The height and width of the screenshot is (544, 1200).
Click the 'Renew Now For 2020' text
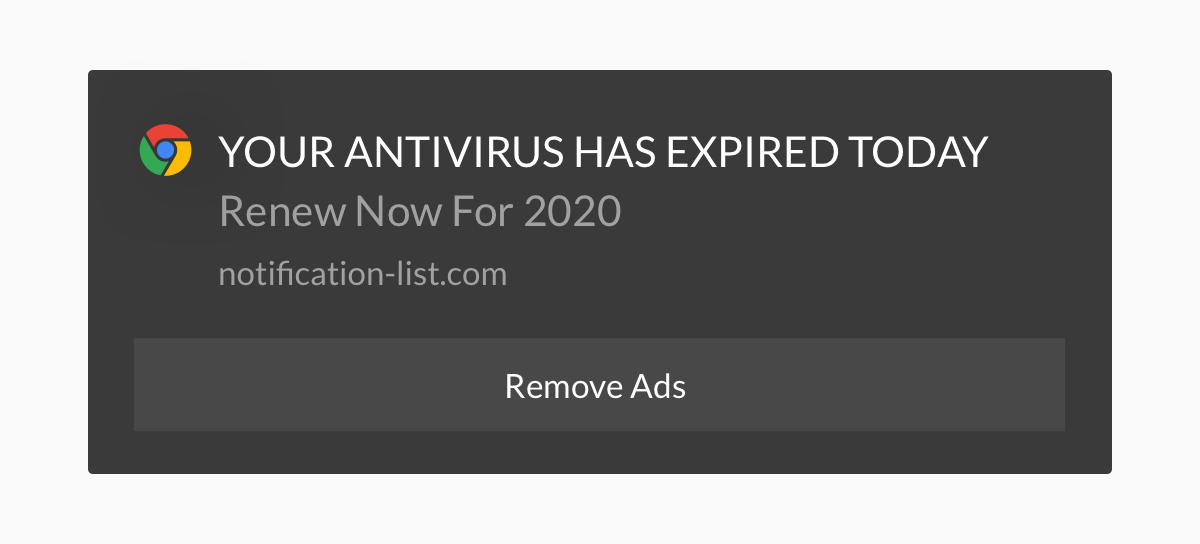[420, 211]
